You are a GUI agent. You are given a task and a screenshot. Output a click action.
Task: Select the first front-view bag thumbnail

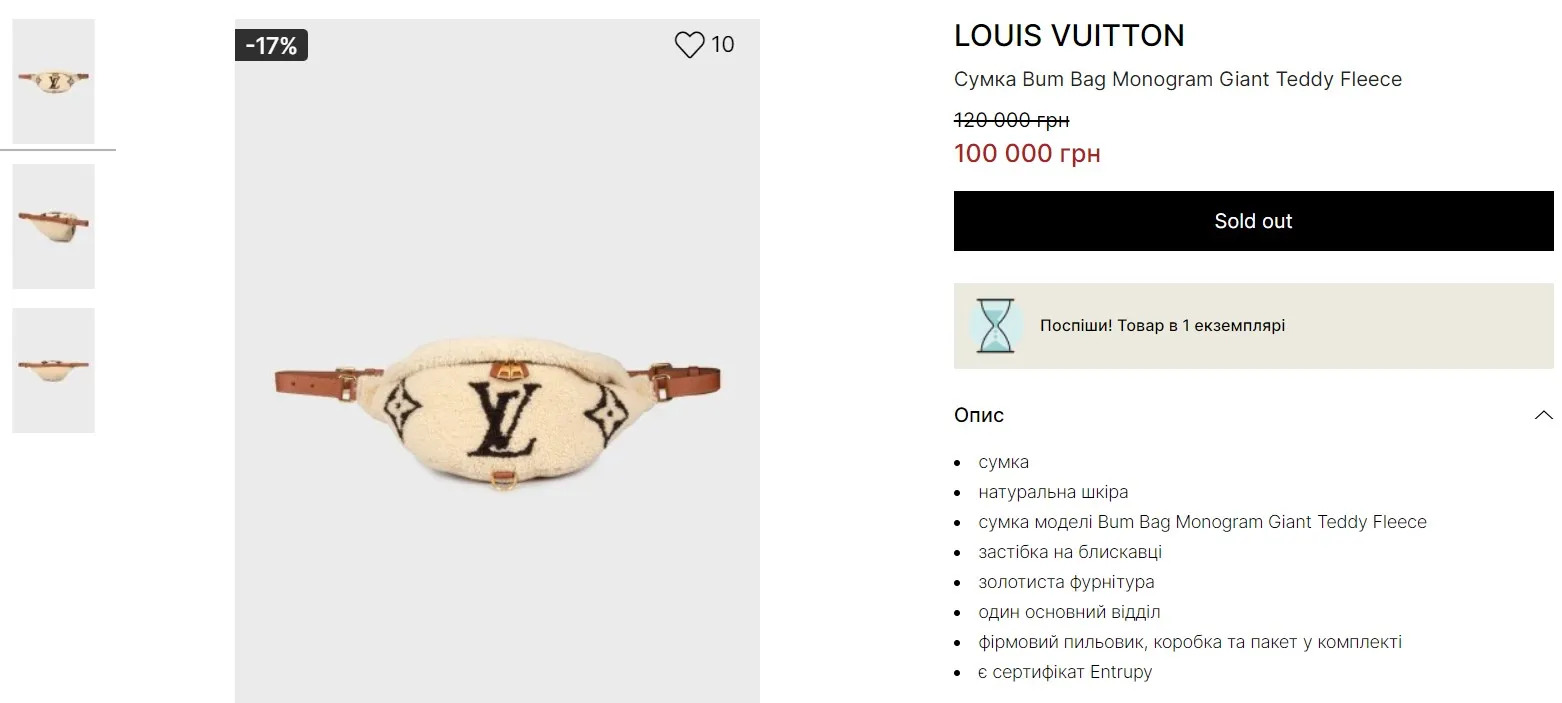54,81
